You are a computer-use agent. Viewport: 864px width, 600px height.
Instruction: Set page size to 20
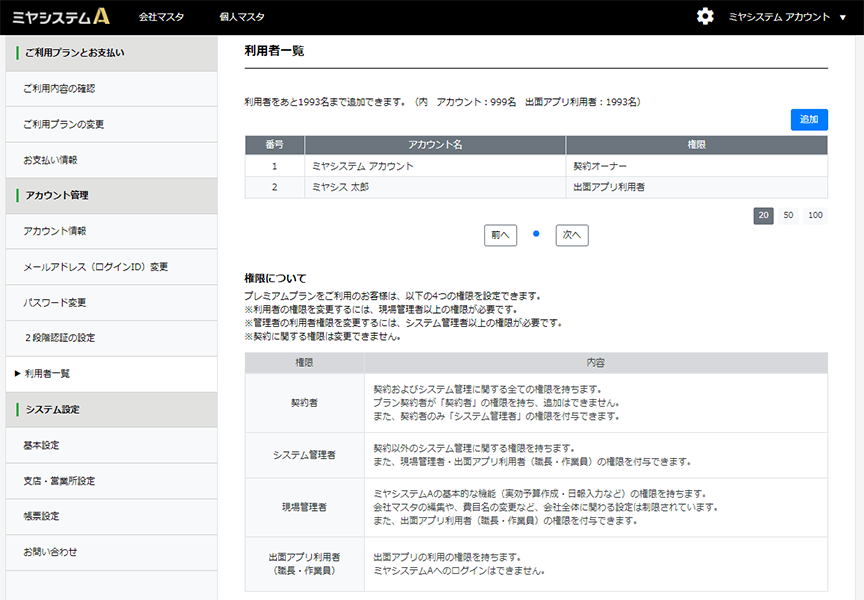(763, 215)
